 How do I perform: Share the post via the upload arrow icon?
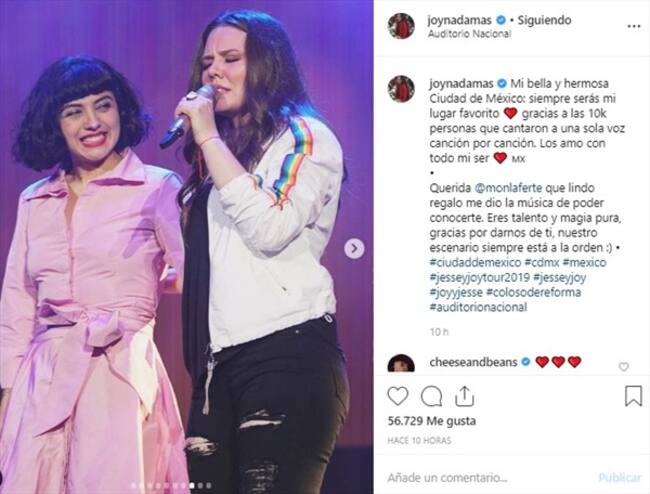click(464, 396)
